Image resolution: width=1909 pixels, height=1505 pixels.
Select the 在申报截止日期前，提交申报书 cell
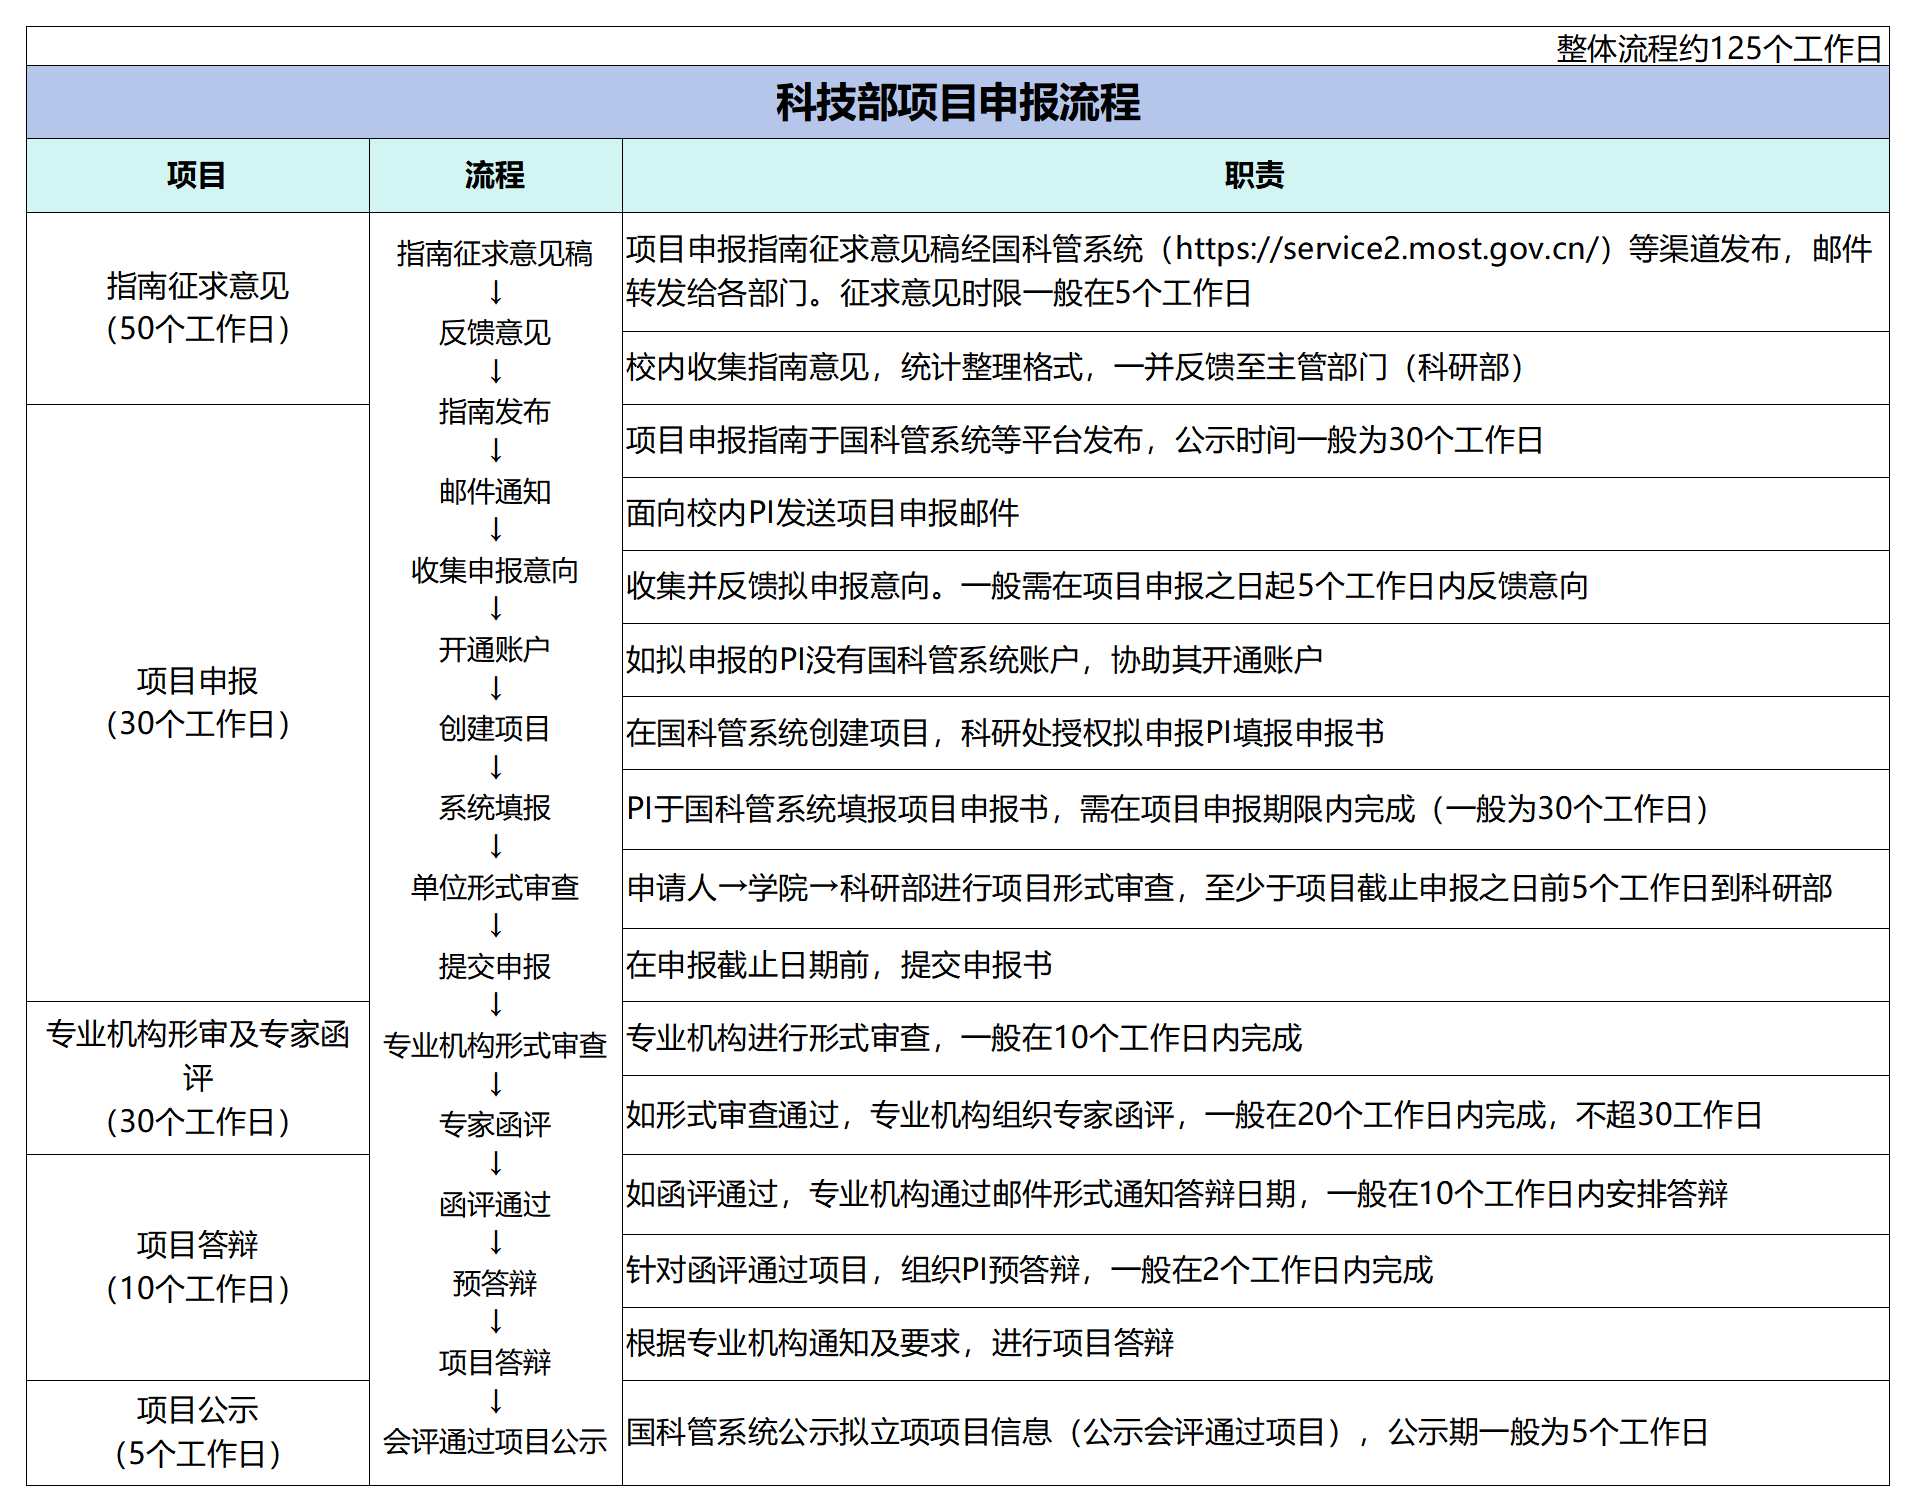pos(838,965)
